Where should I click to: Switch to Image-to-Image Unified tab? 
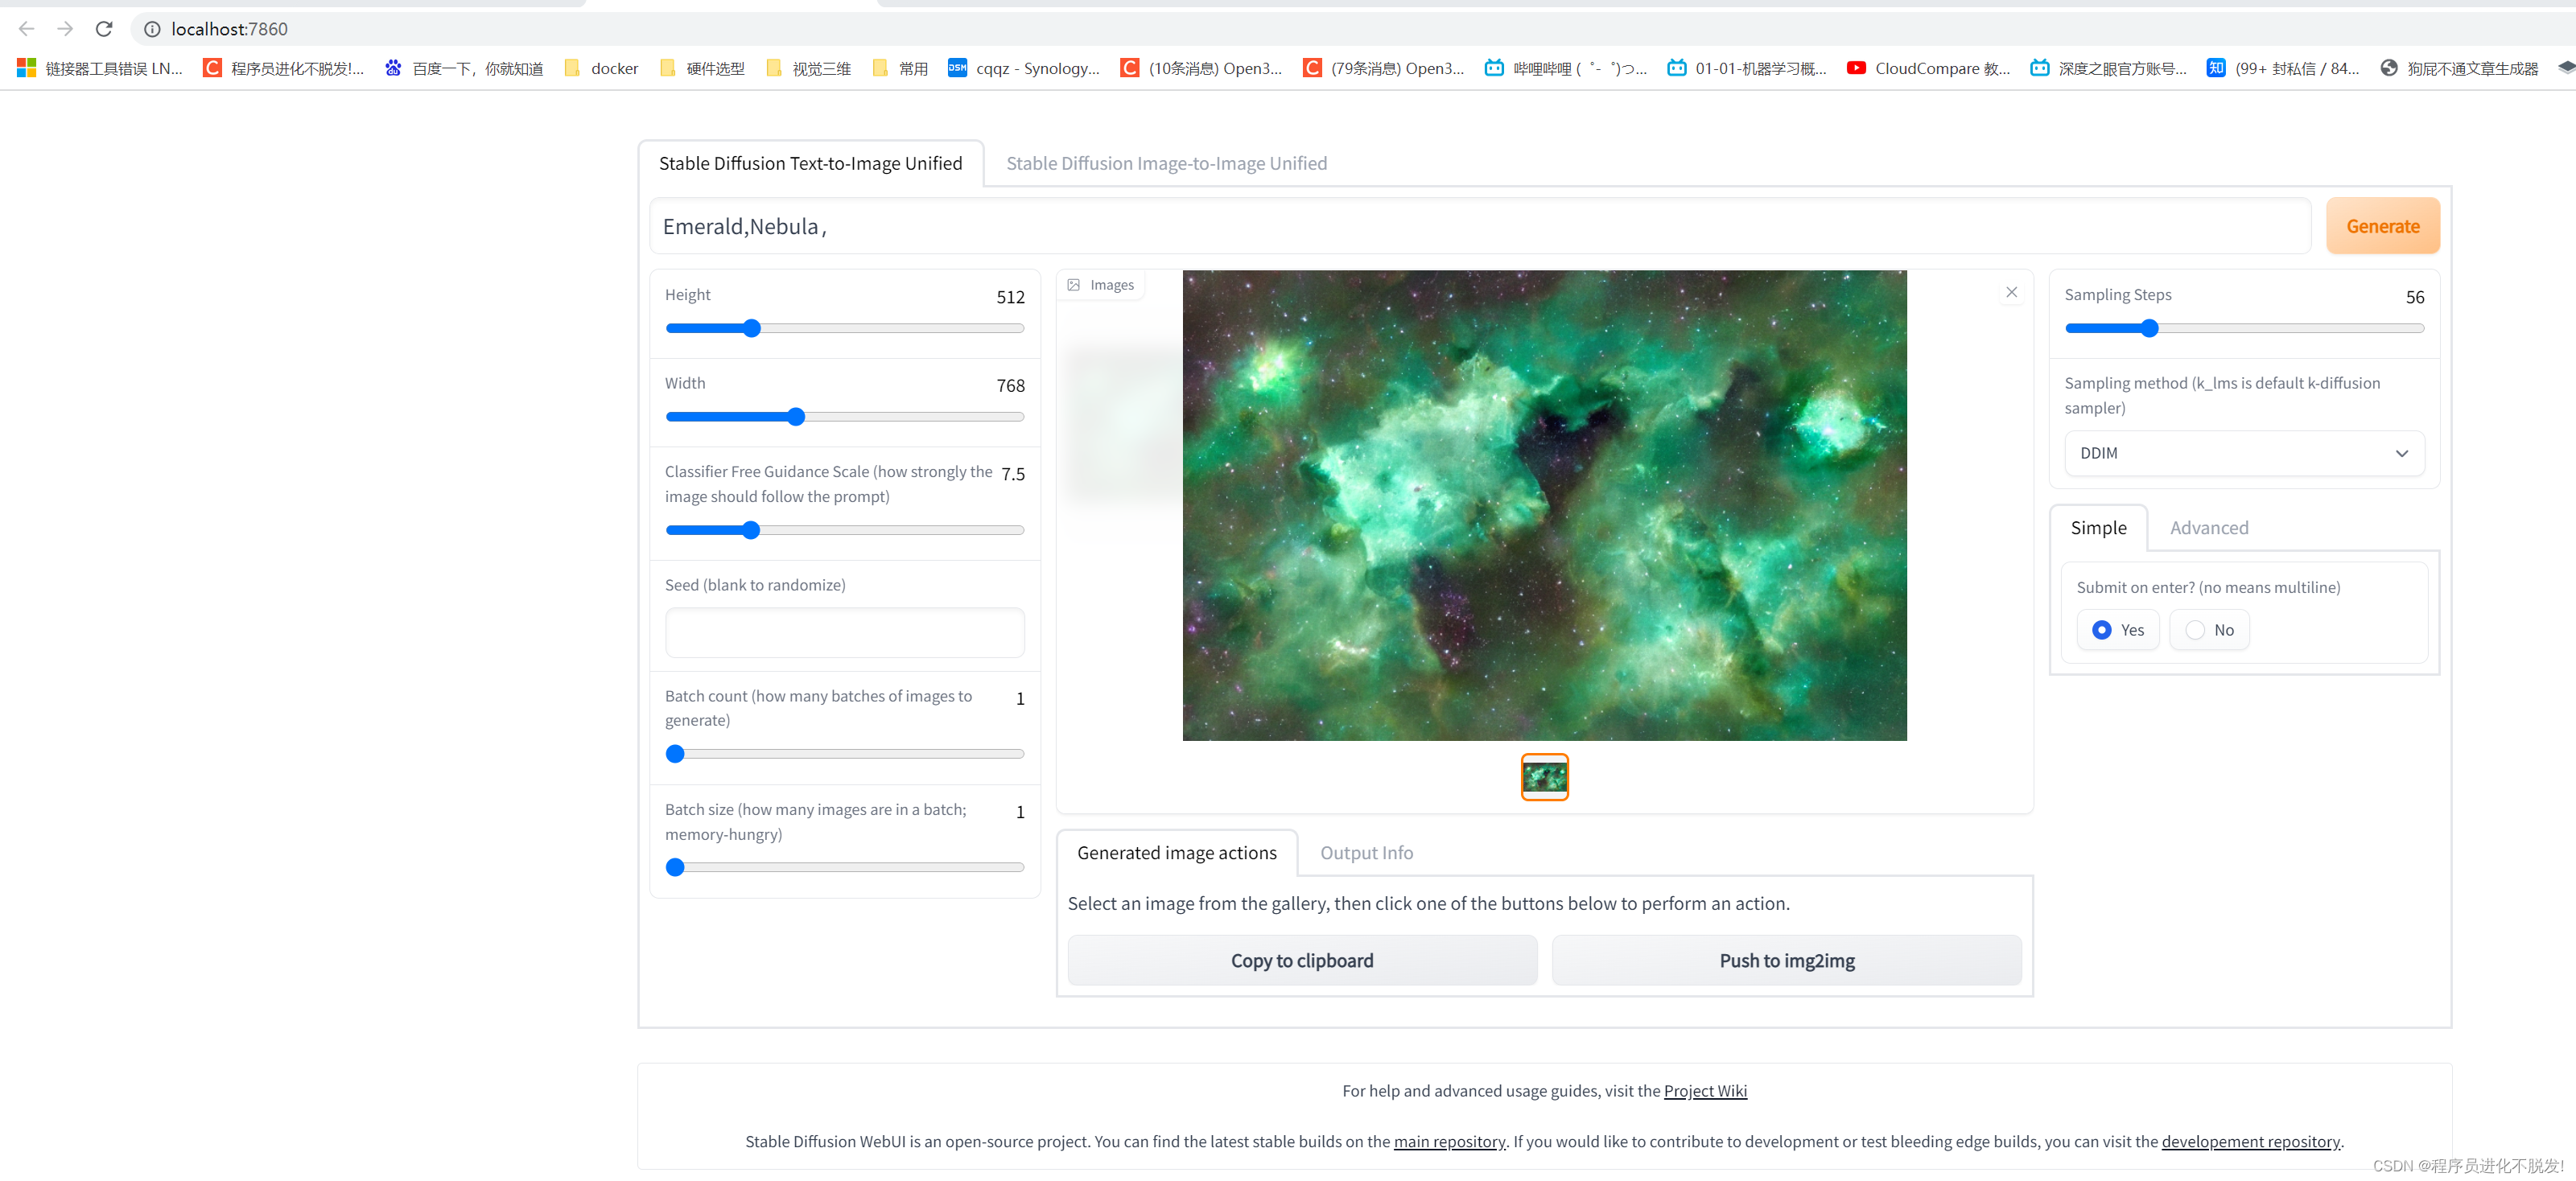[1166, 163]
